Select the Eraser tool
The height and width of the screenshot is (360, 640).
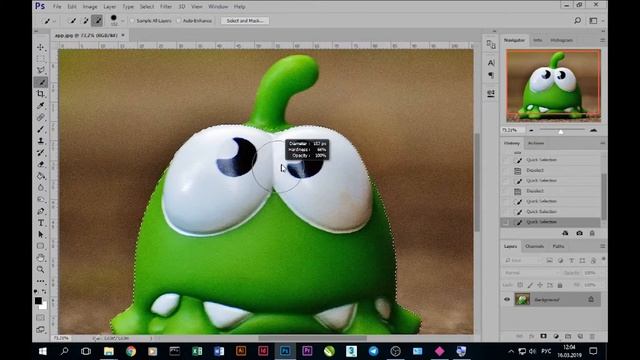point(40,164)
